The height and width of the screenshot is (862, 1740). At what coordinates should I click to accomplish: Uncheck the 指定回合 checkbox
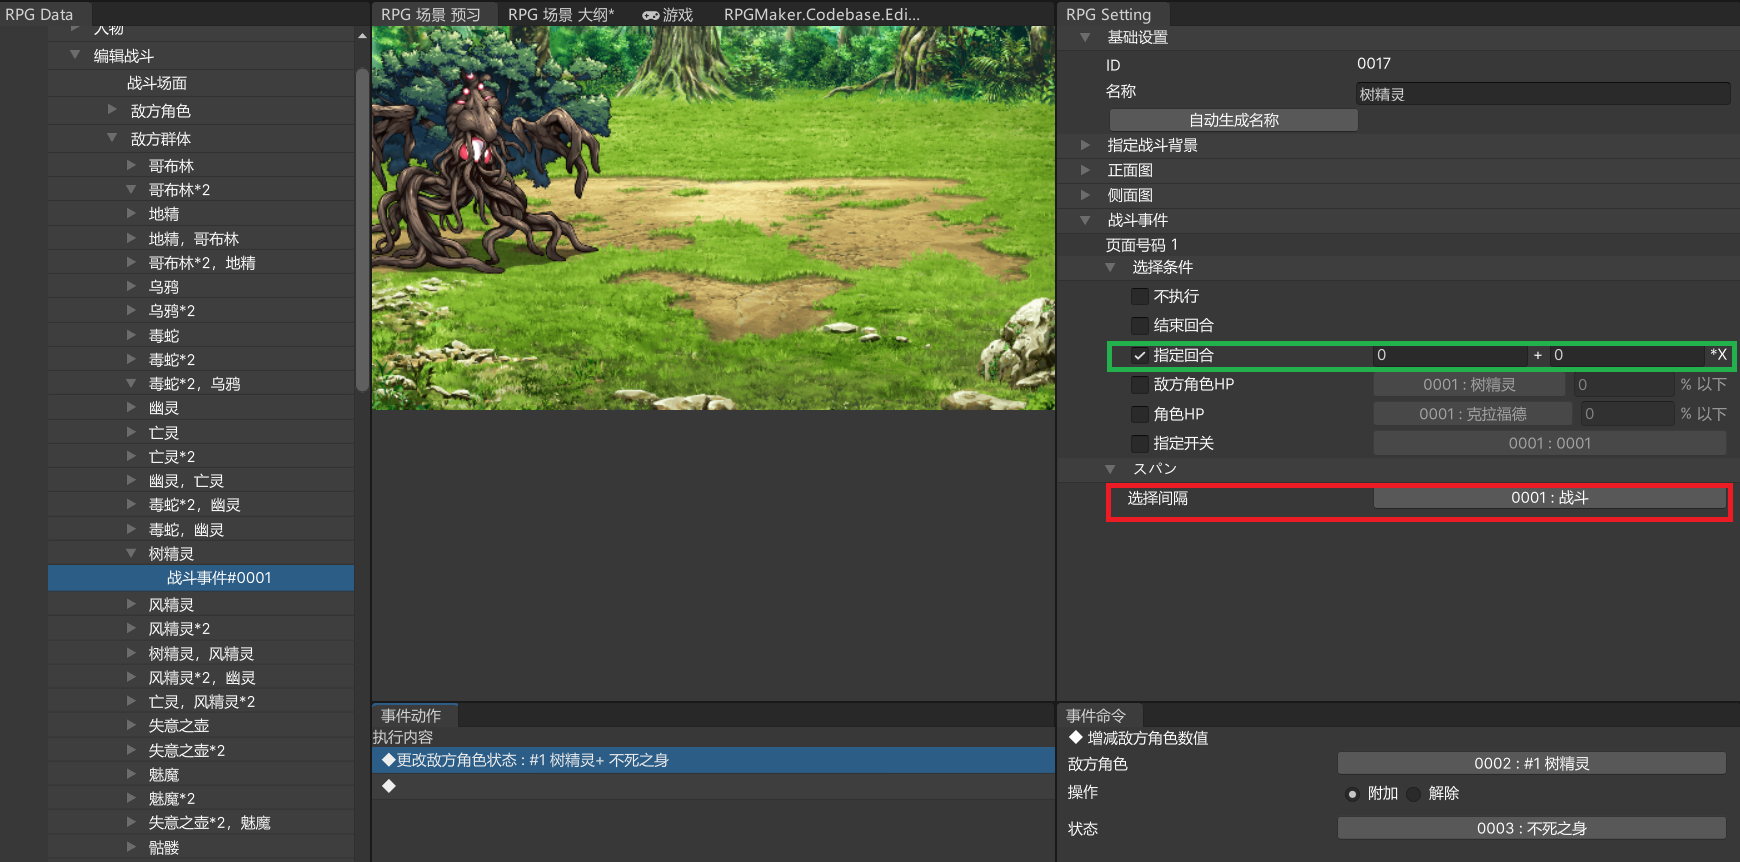coord(1140,355)
